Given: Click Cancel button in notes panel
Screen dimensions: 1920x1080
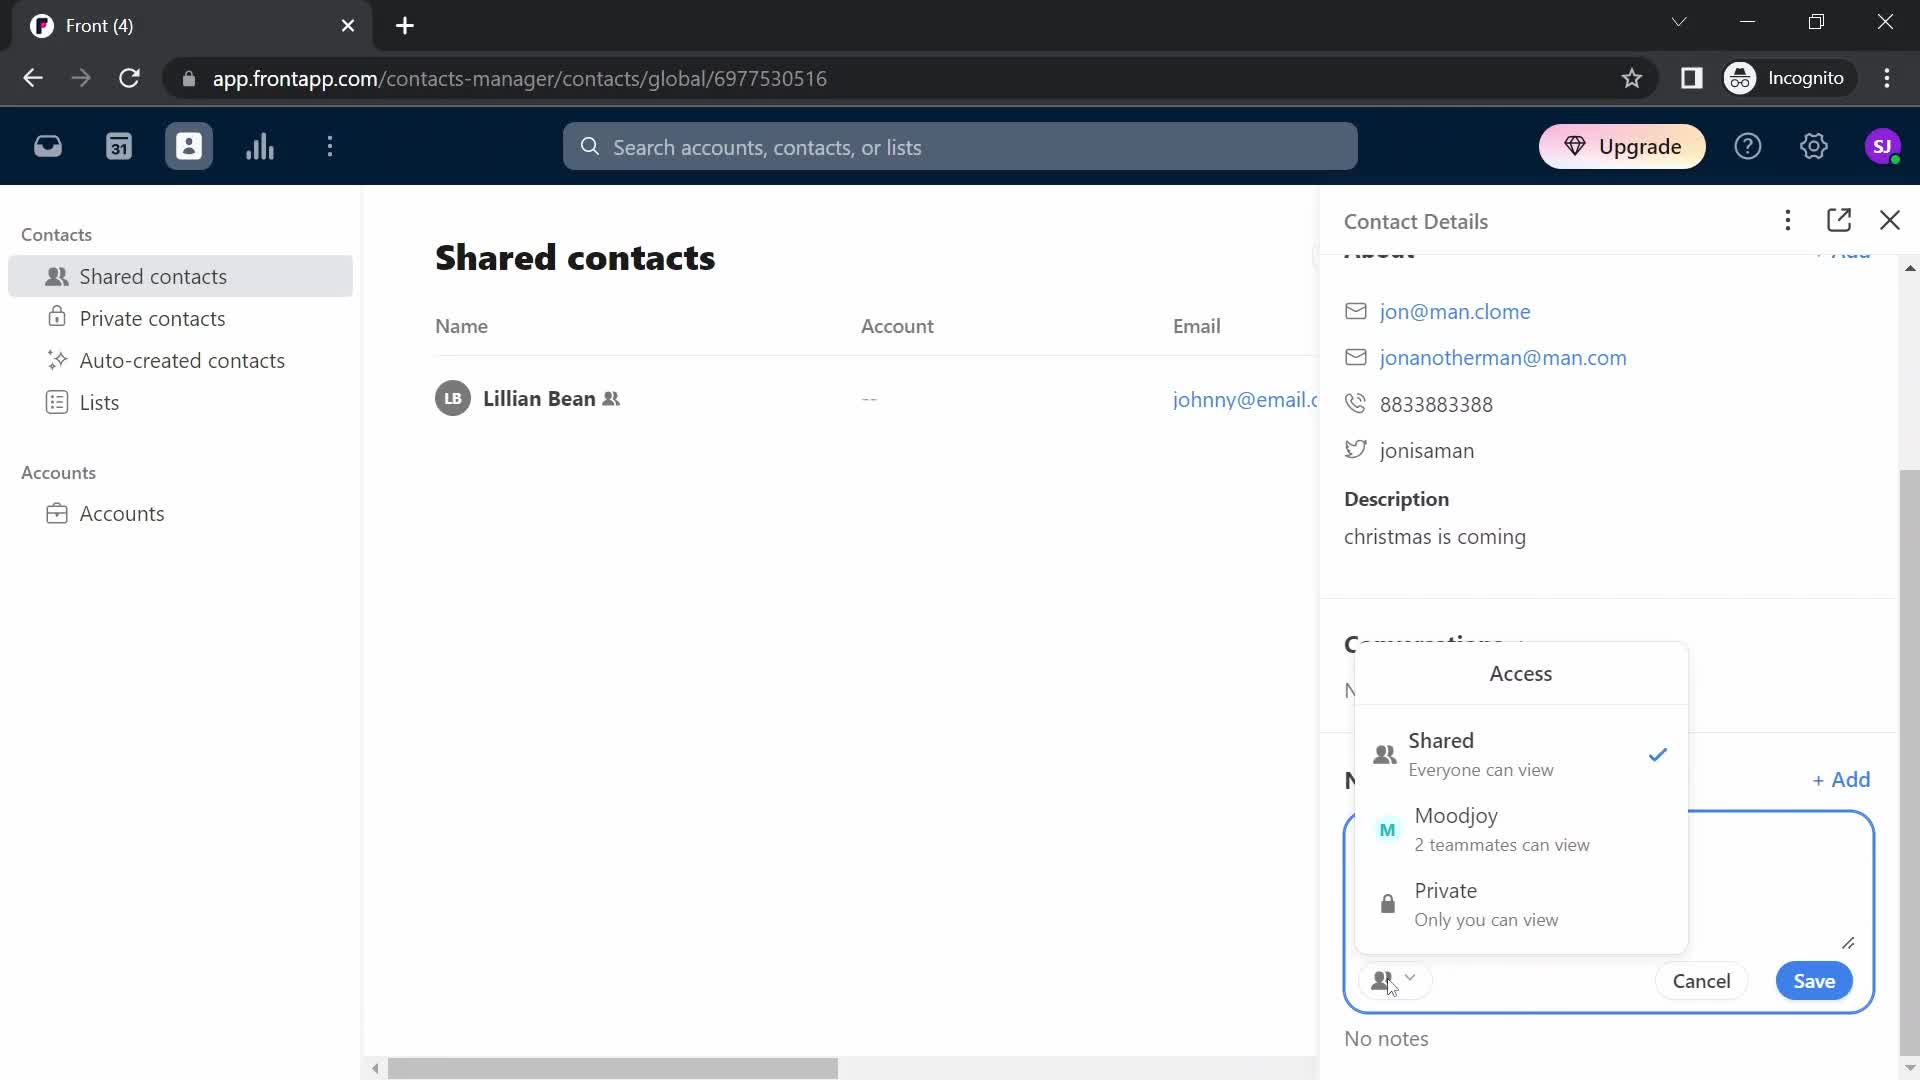Looking at the screenshot, I should pos(1701,980).
